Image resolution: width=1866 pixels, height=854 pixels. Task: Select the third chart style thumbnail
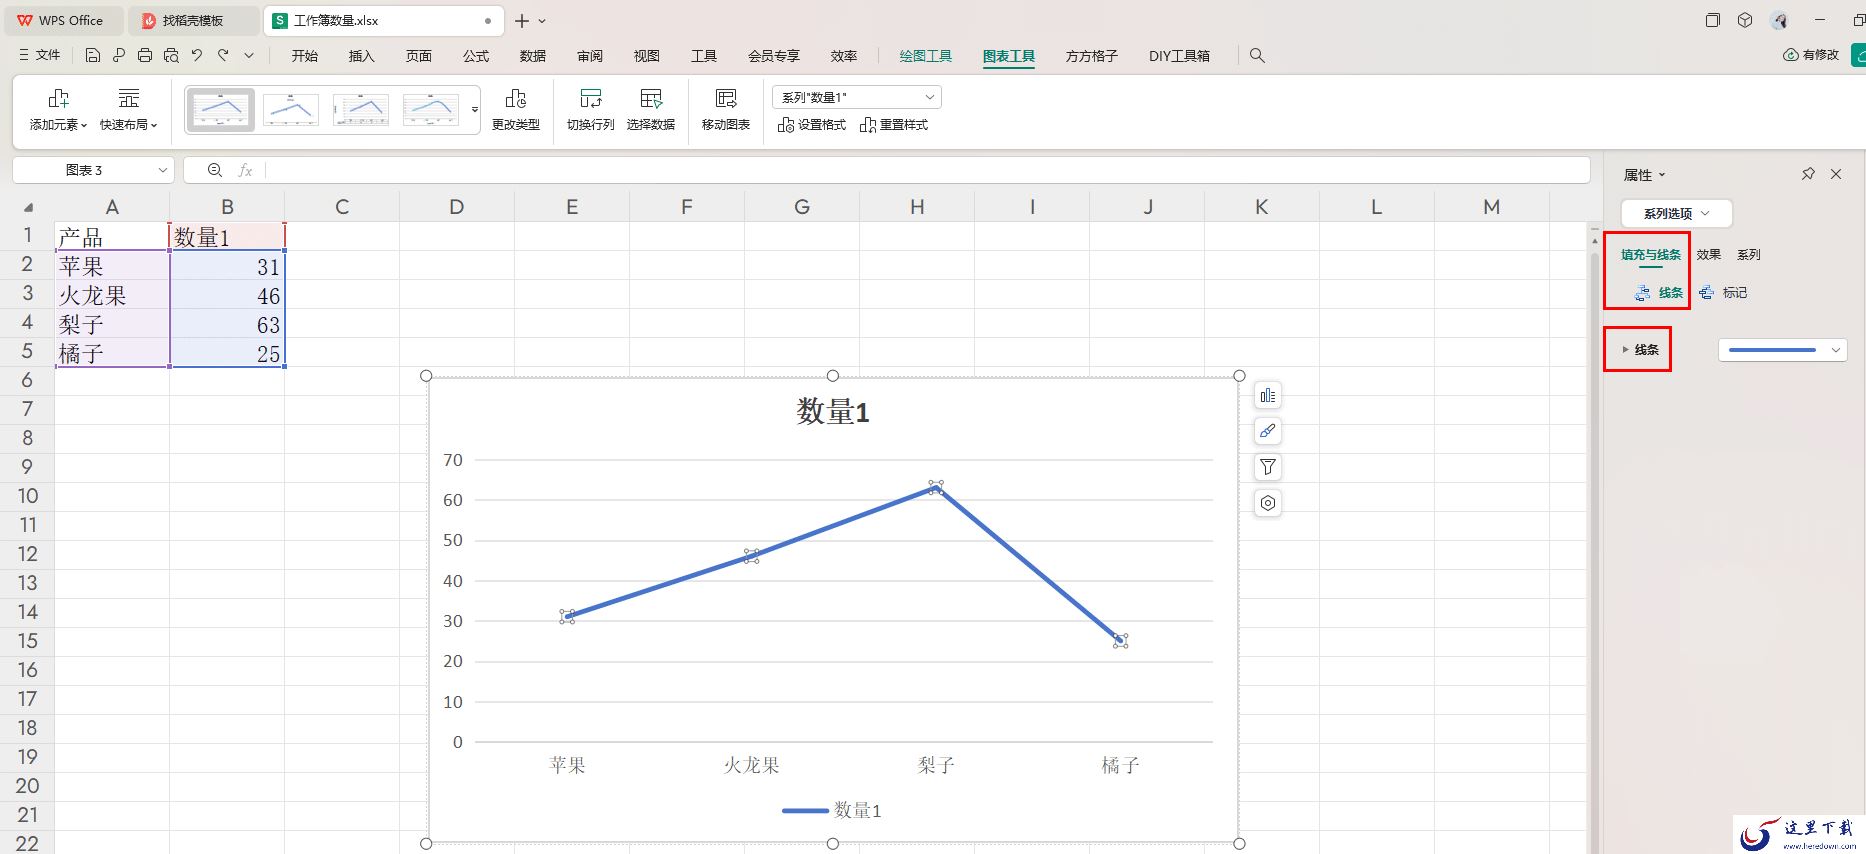pos(361,110)
